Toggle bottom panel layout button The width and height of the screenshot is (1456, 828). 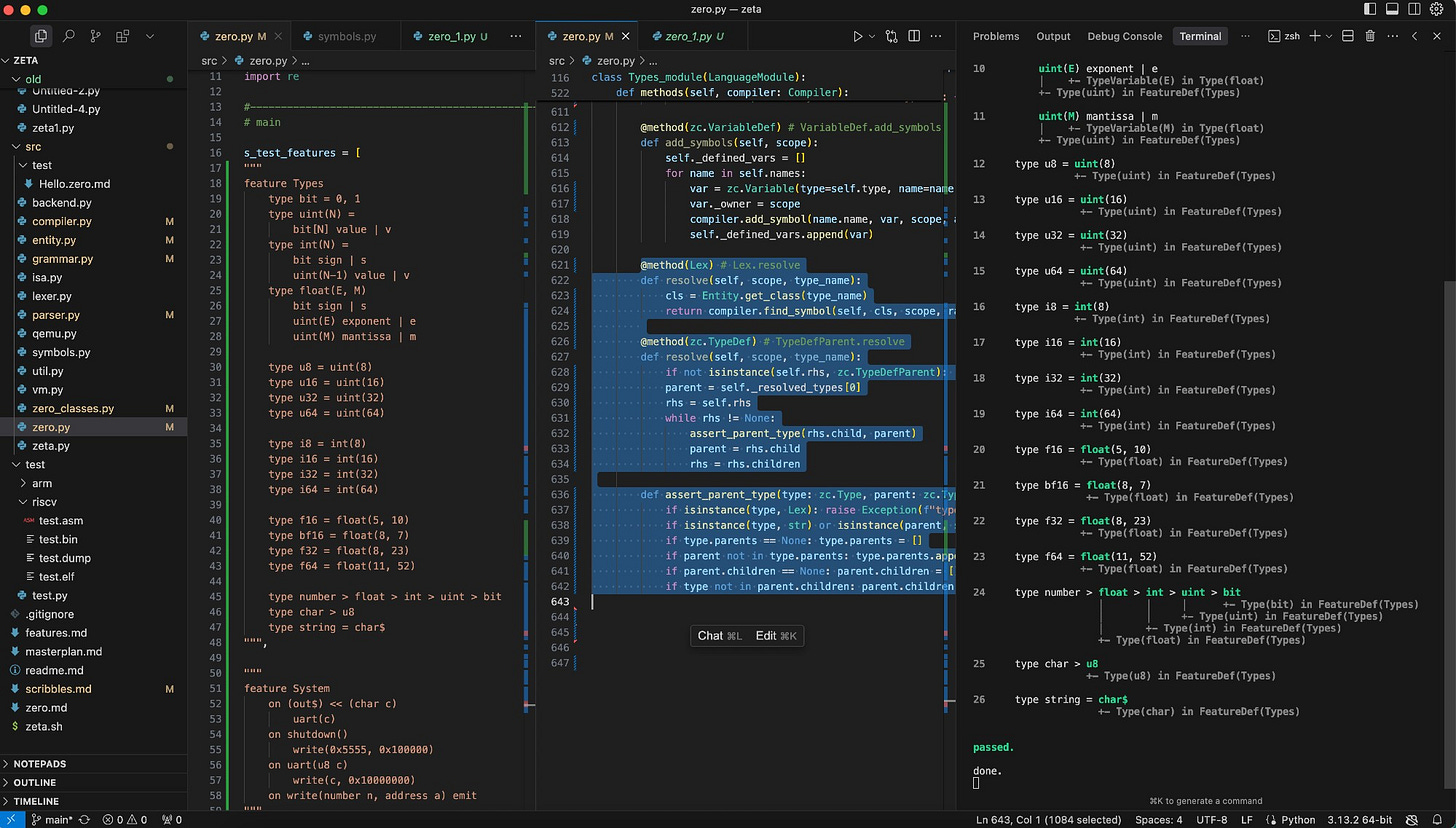1391,9
